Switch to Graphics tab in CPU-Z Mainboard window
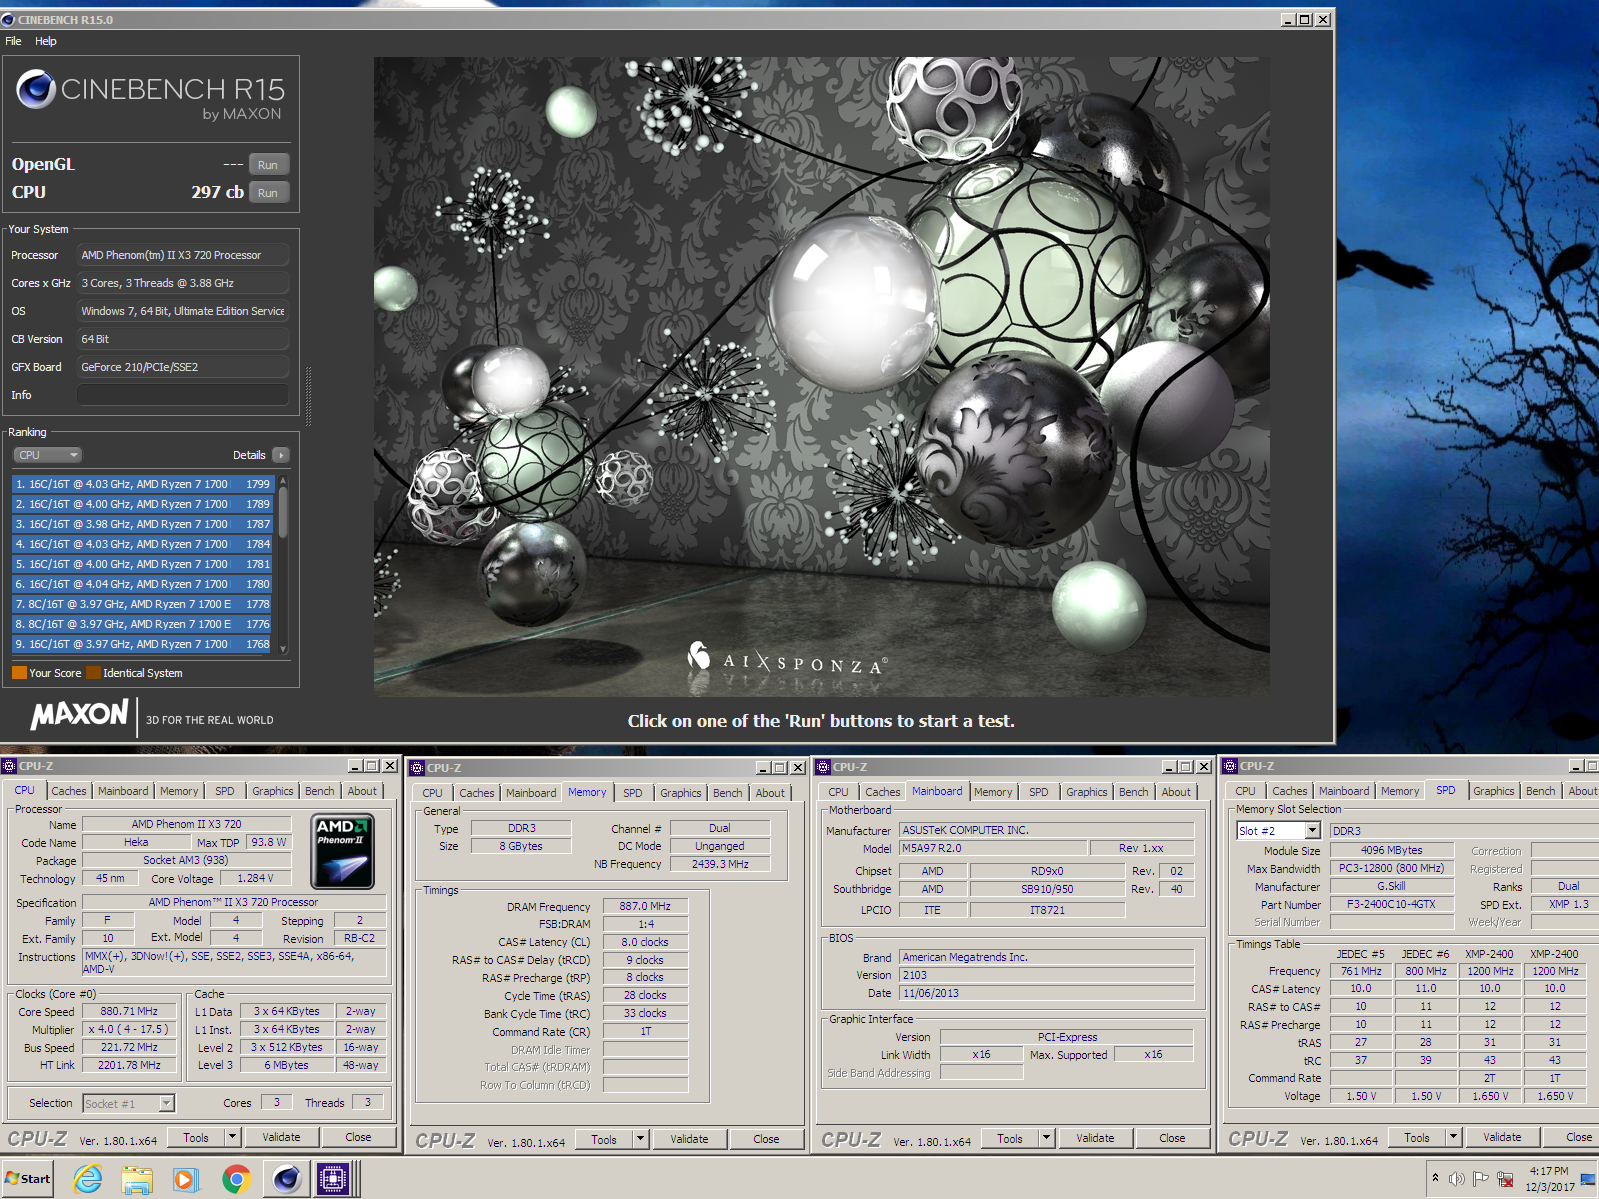Viewport: 1599px width, 1199px height. point(1087,792)
